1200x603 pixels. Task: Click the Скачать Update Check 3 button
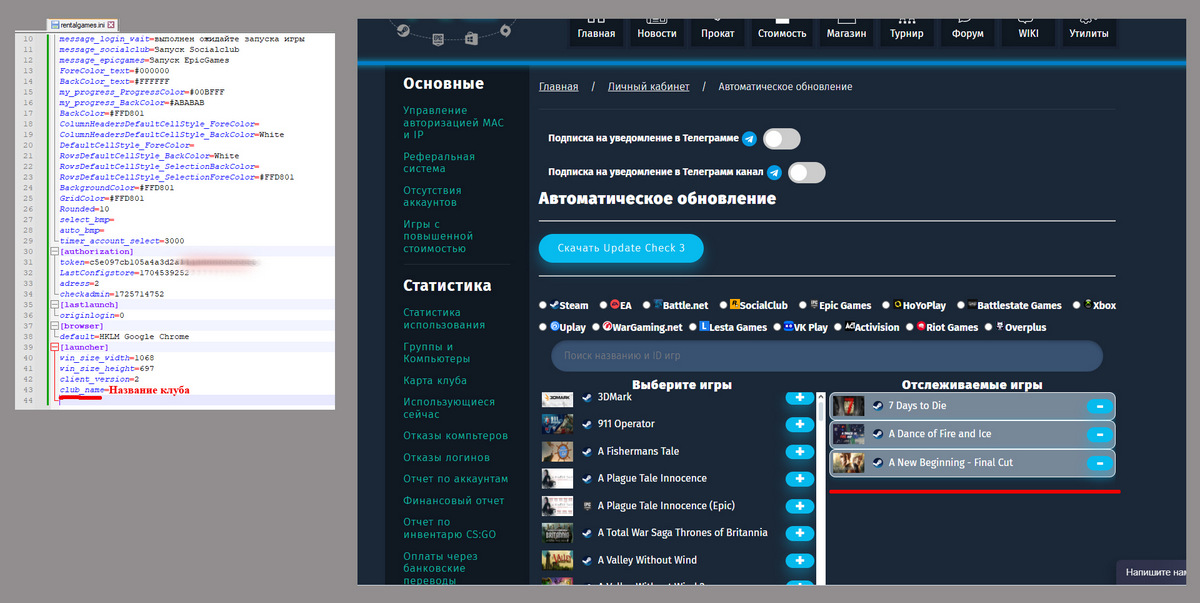(x=620, y=248)
